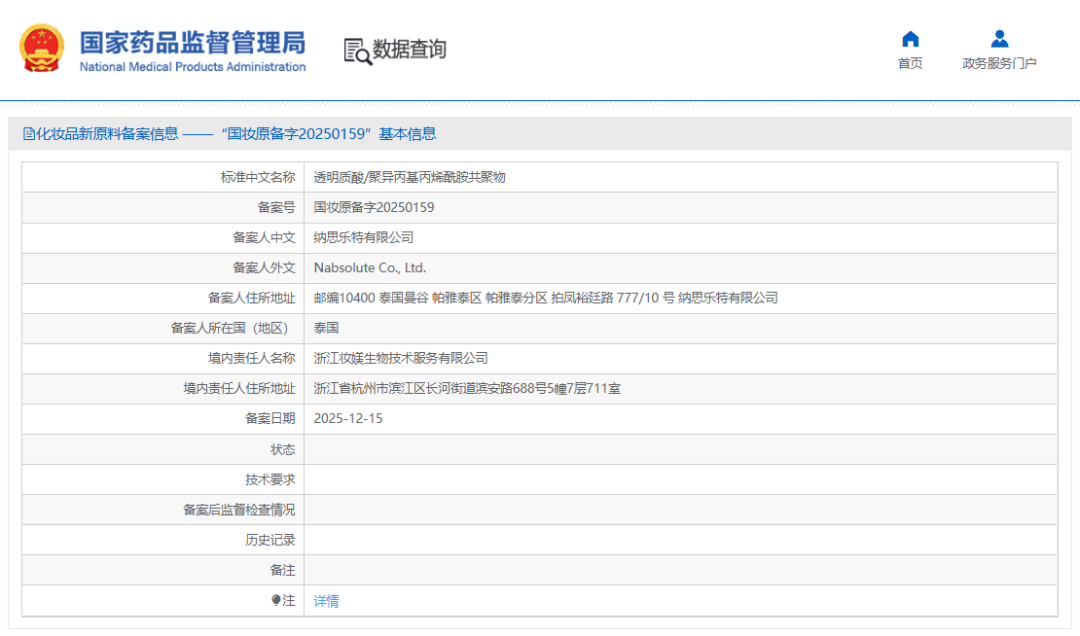1080x636 pixels.
Task: Click the 备案日期 value 2025-12-15
Action: (348, 418)
